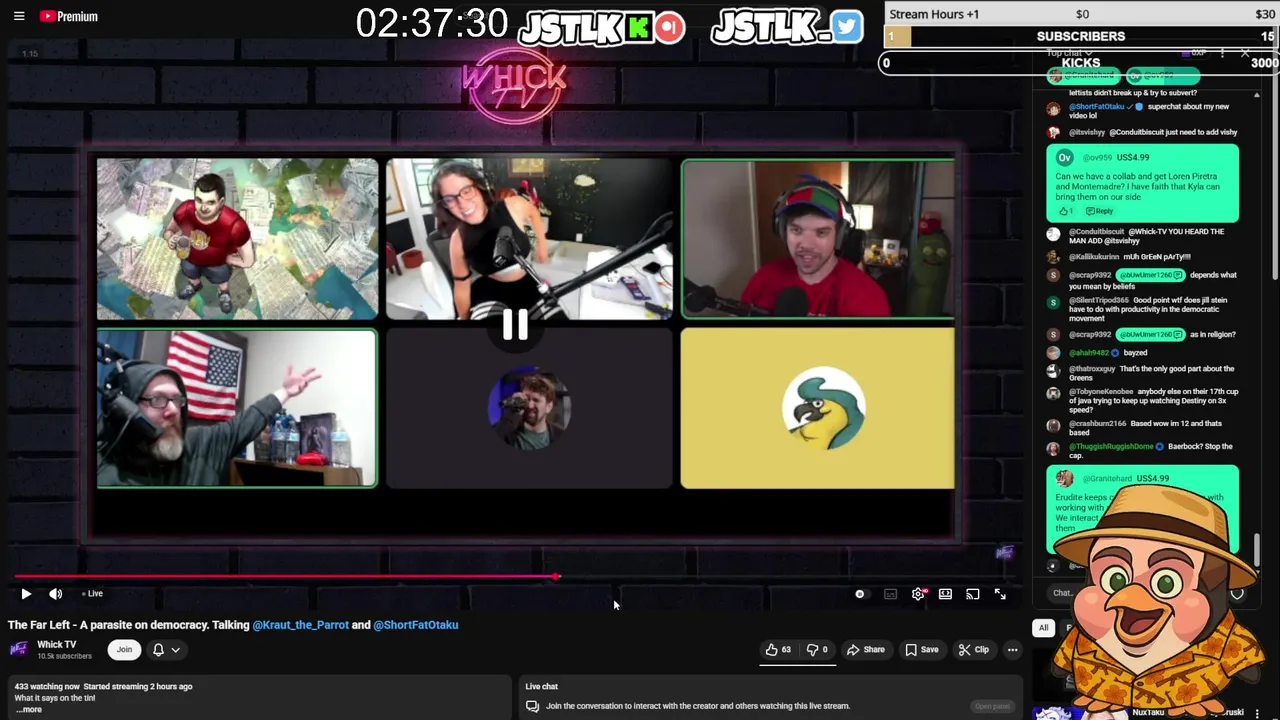1280x720 pixels.
Task: Open @Kraut_the_Parrot link in title
Action: pos(301,625)
